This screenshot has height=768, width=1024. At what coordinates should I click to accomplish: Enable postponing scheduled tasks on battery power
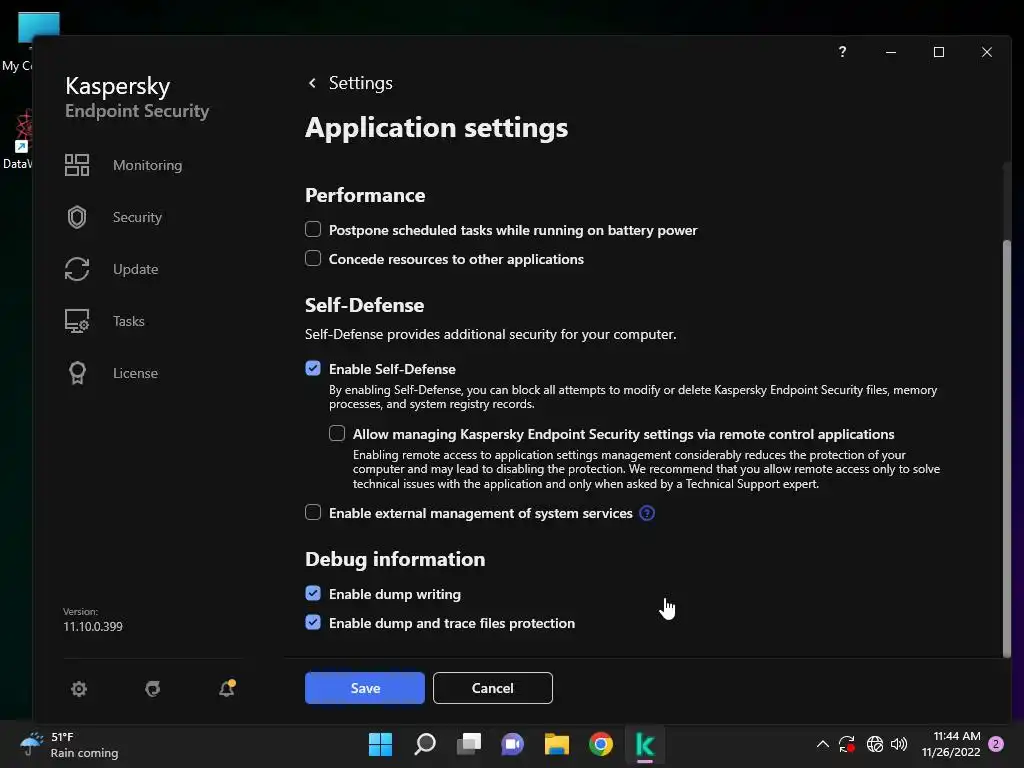tap(313, 229)
